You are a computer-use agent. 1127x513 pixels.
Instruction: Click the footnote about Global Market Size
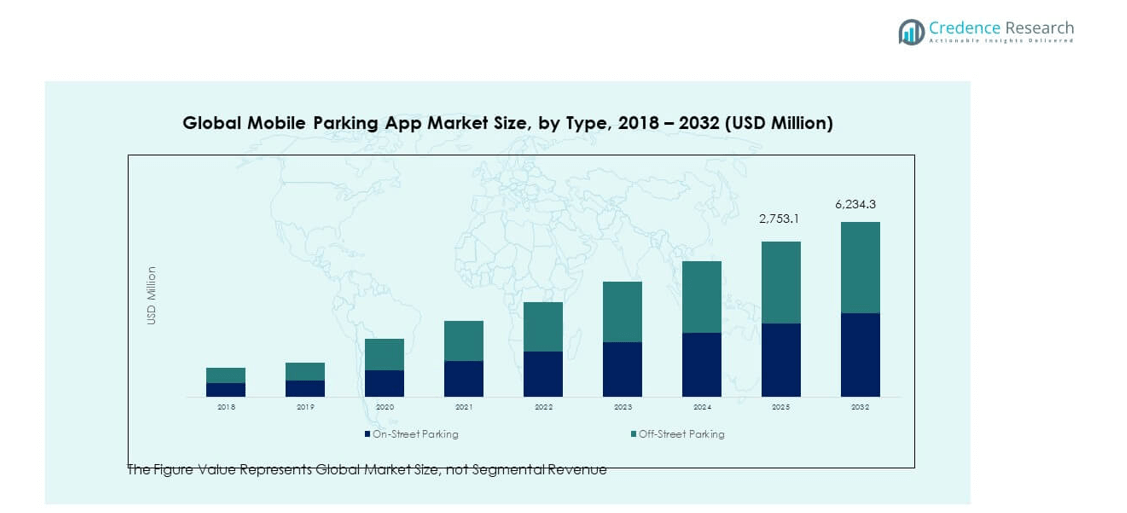366,469
